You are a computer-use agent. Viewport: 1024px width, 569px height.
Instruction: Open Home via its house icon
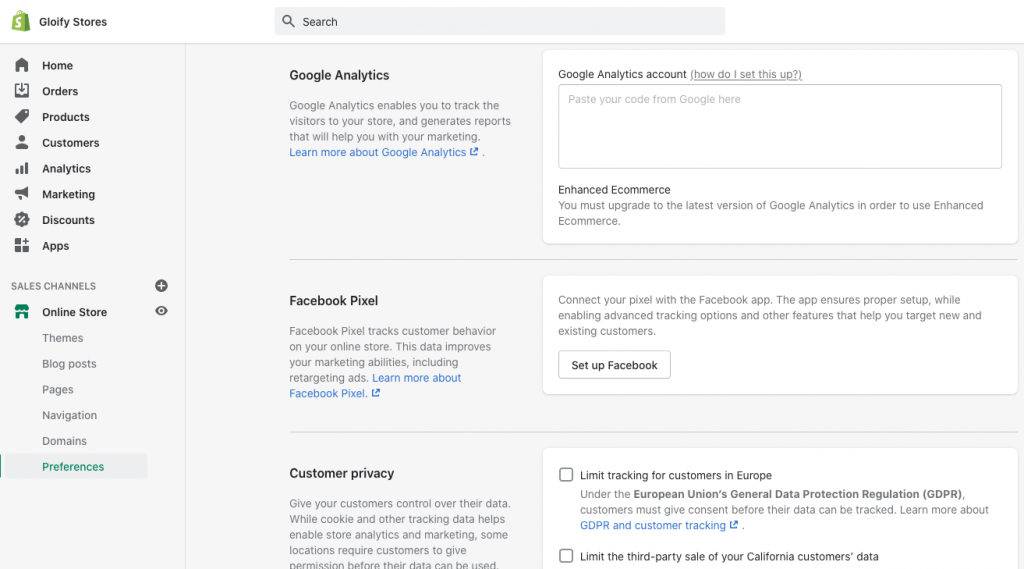pyautogui.click(x=22, y=65)
